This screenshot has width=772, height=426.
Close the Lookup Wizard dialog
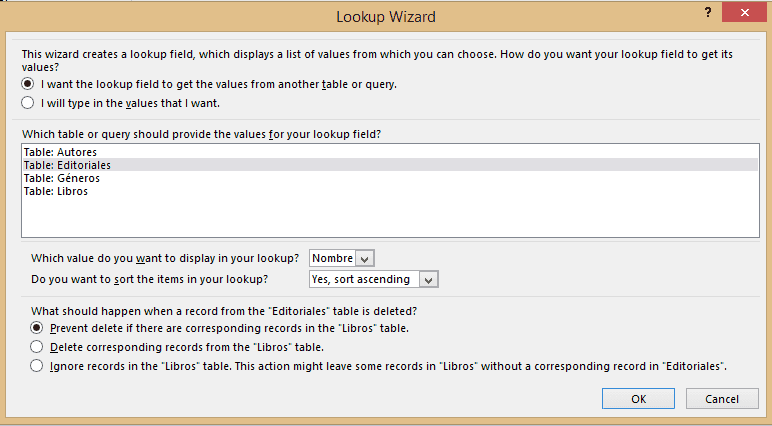[744, 12]
